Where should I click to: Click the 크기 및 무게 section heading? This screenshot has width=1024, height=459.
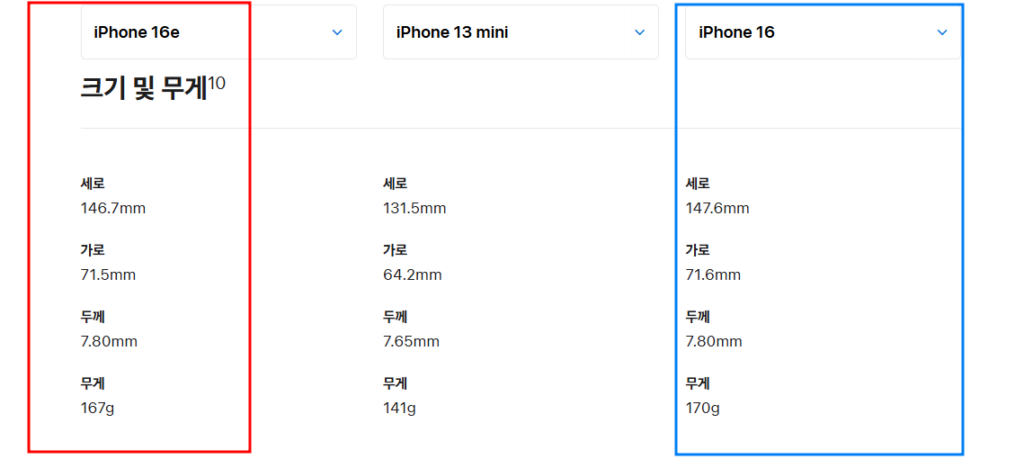click(143, 89)
